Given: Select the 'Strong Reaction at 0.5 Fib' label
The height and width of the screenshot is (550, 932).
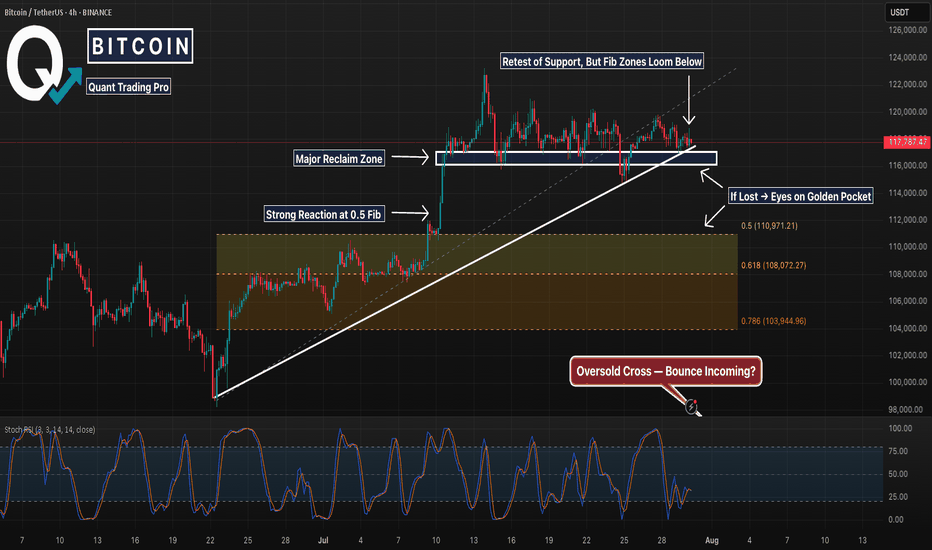Looking at the screenshot, I should 323,215.
